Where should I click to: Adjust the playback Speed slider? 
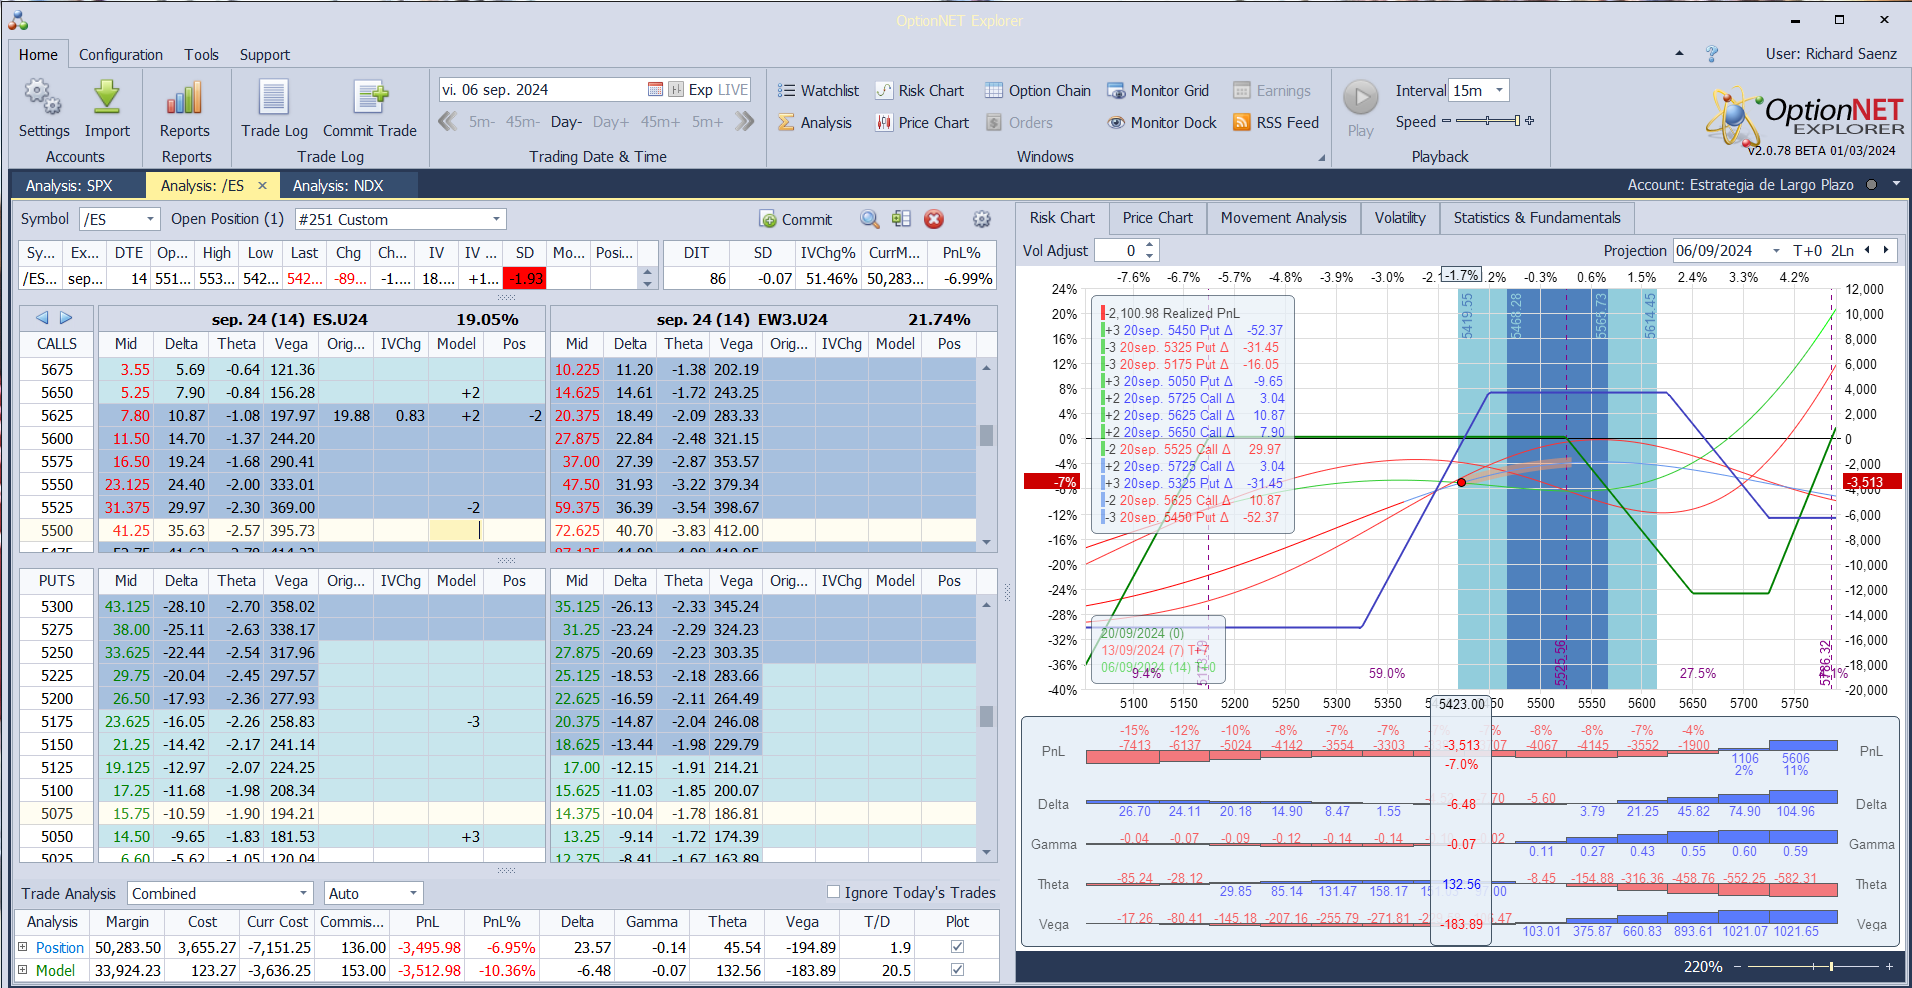1488,121
